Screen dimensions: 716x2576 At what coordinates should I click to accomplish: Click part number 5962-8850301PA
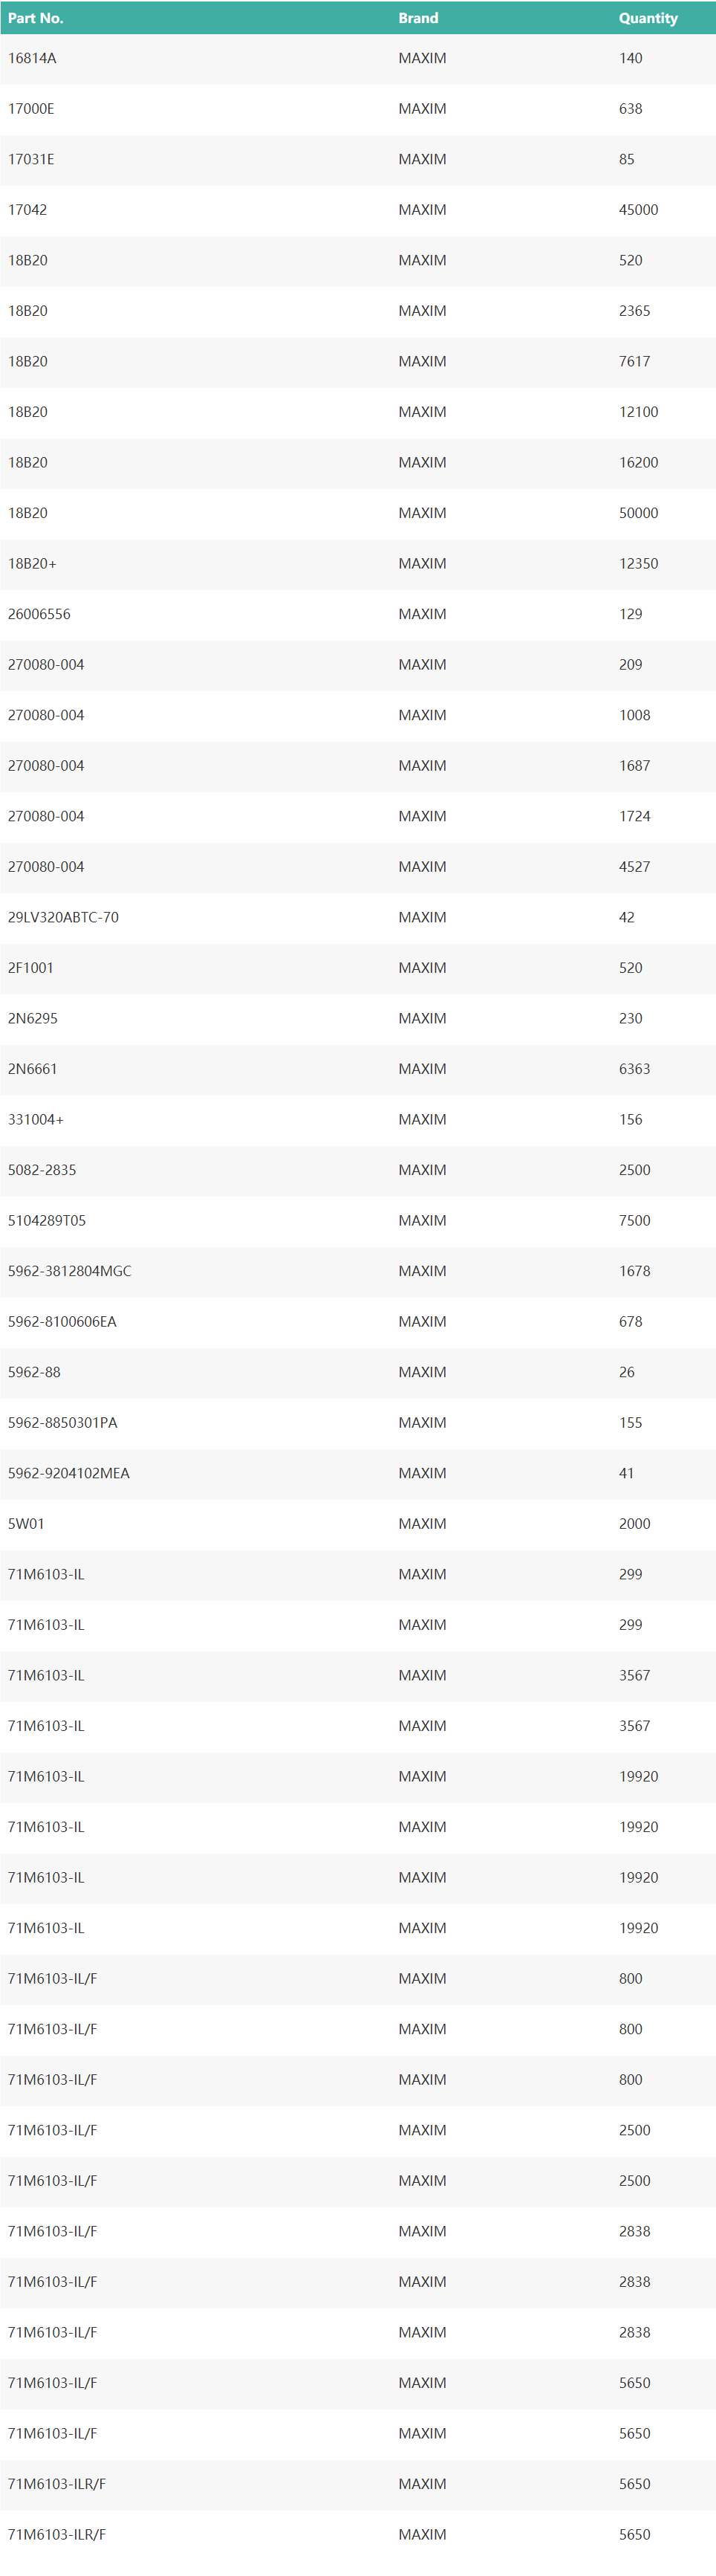tap(63, 1423)
